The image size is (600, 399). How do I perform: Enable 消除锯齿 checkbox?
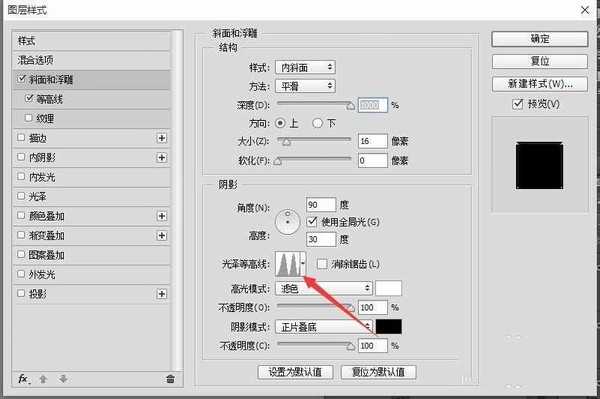pos(322,264)
